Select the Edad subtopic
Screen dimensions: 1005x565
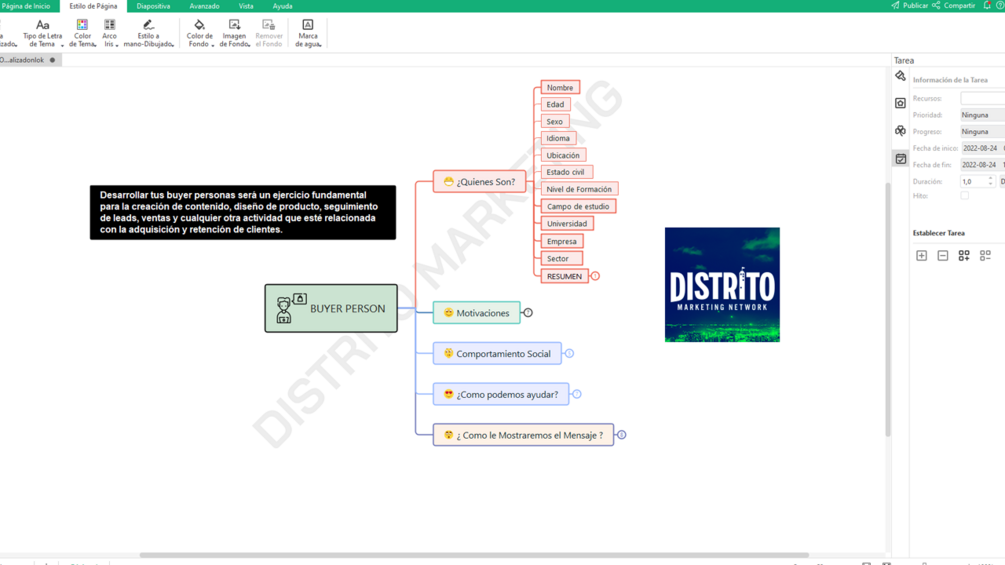[555, 104]
